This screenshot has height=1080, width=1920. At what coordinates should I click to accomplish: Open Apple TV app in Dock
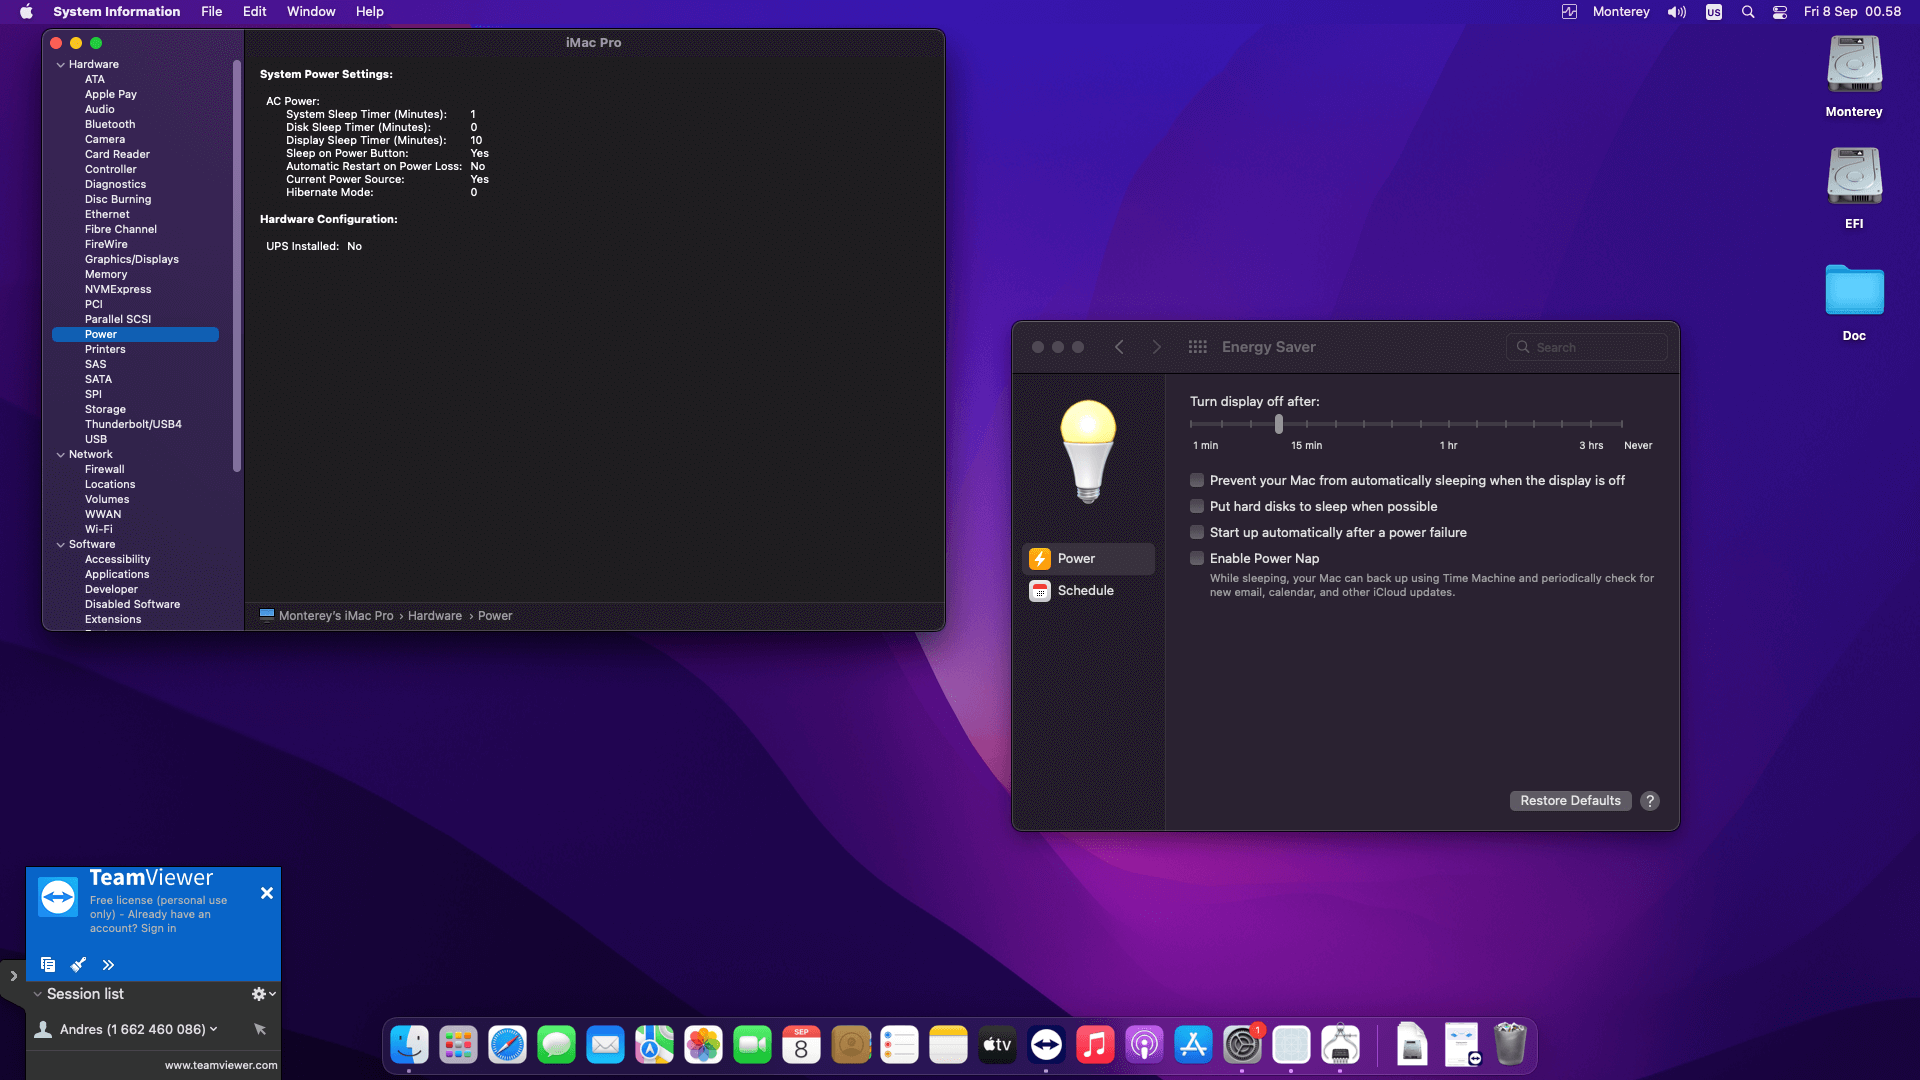pyautogui.click(x=997, y=1045)
